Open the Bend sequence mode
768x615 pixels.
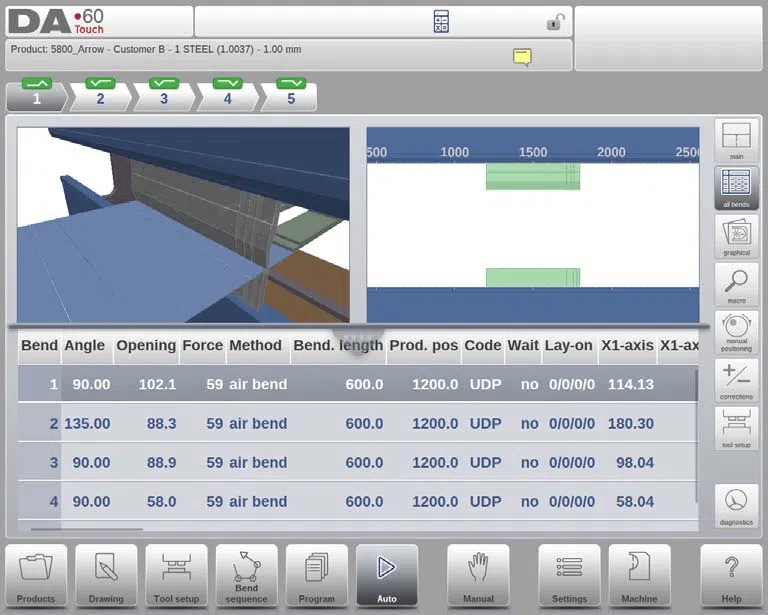pos(246,576)
